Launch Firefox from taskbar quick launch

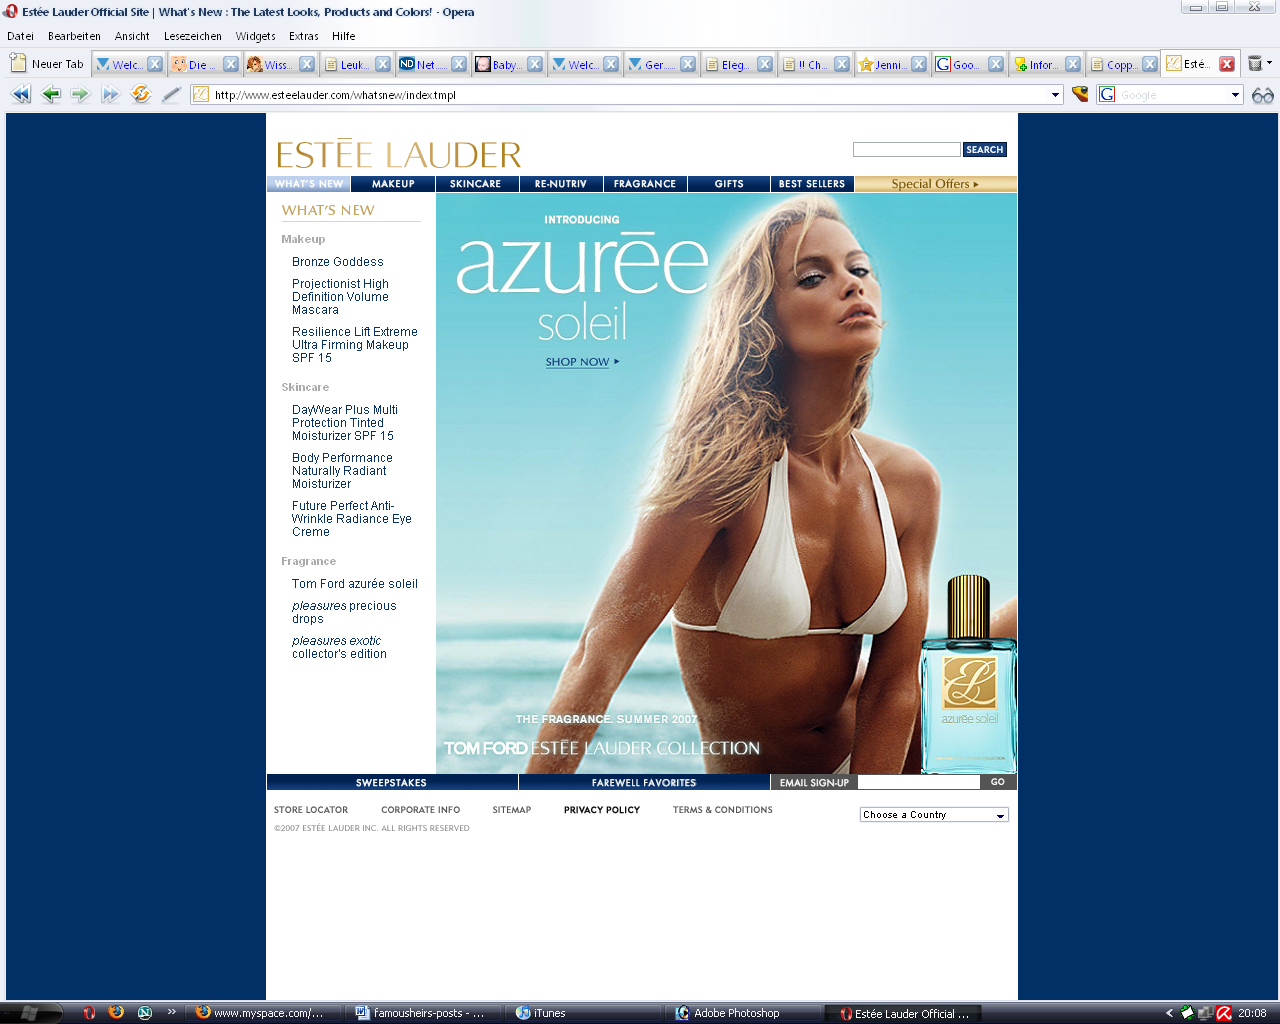pos(116,1012)
